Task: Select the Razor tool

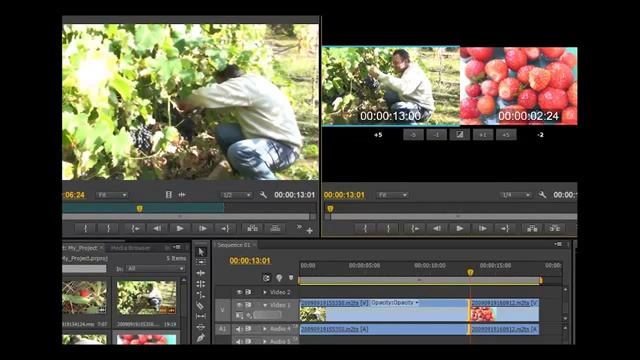Action: pos(200,305)
